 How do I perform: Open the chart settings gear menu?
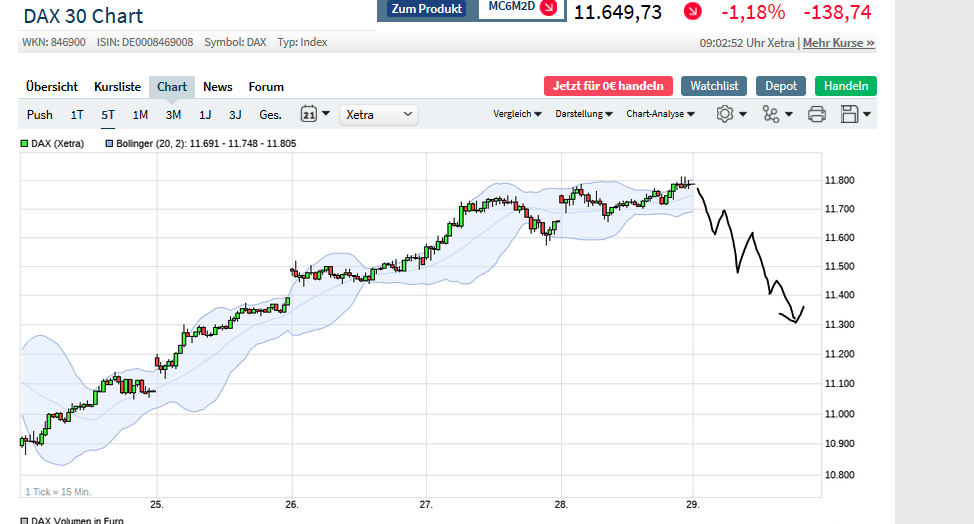click(x=731, y=114)
